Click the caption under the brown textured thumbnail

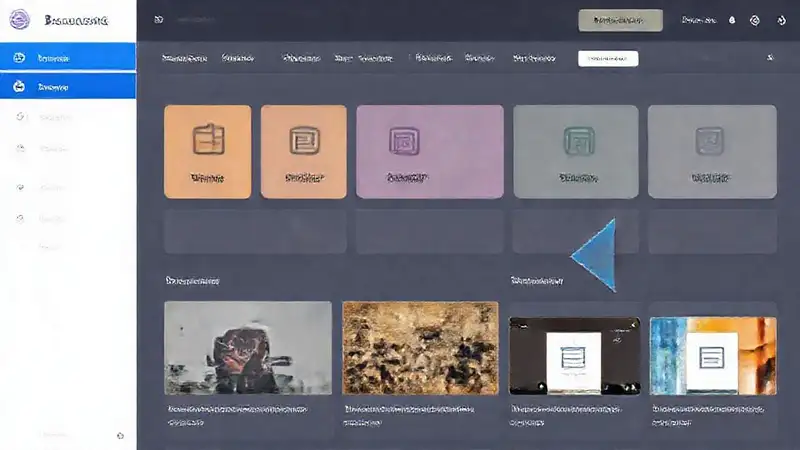[x=409, y=416]
